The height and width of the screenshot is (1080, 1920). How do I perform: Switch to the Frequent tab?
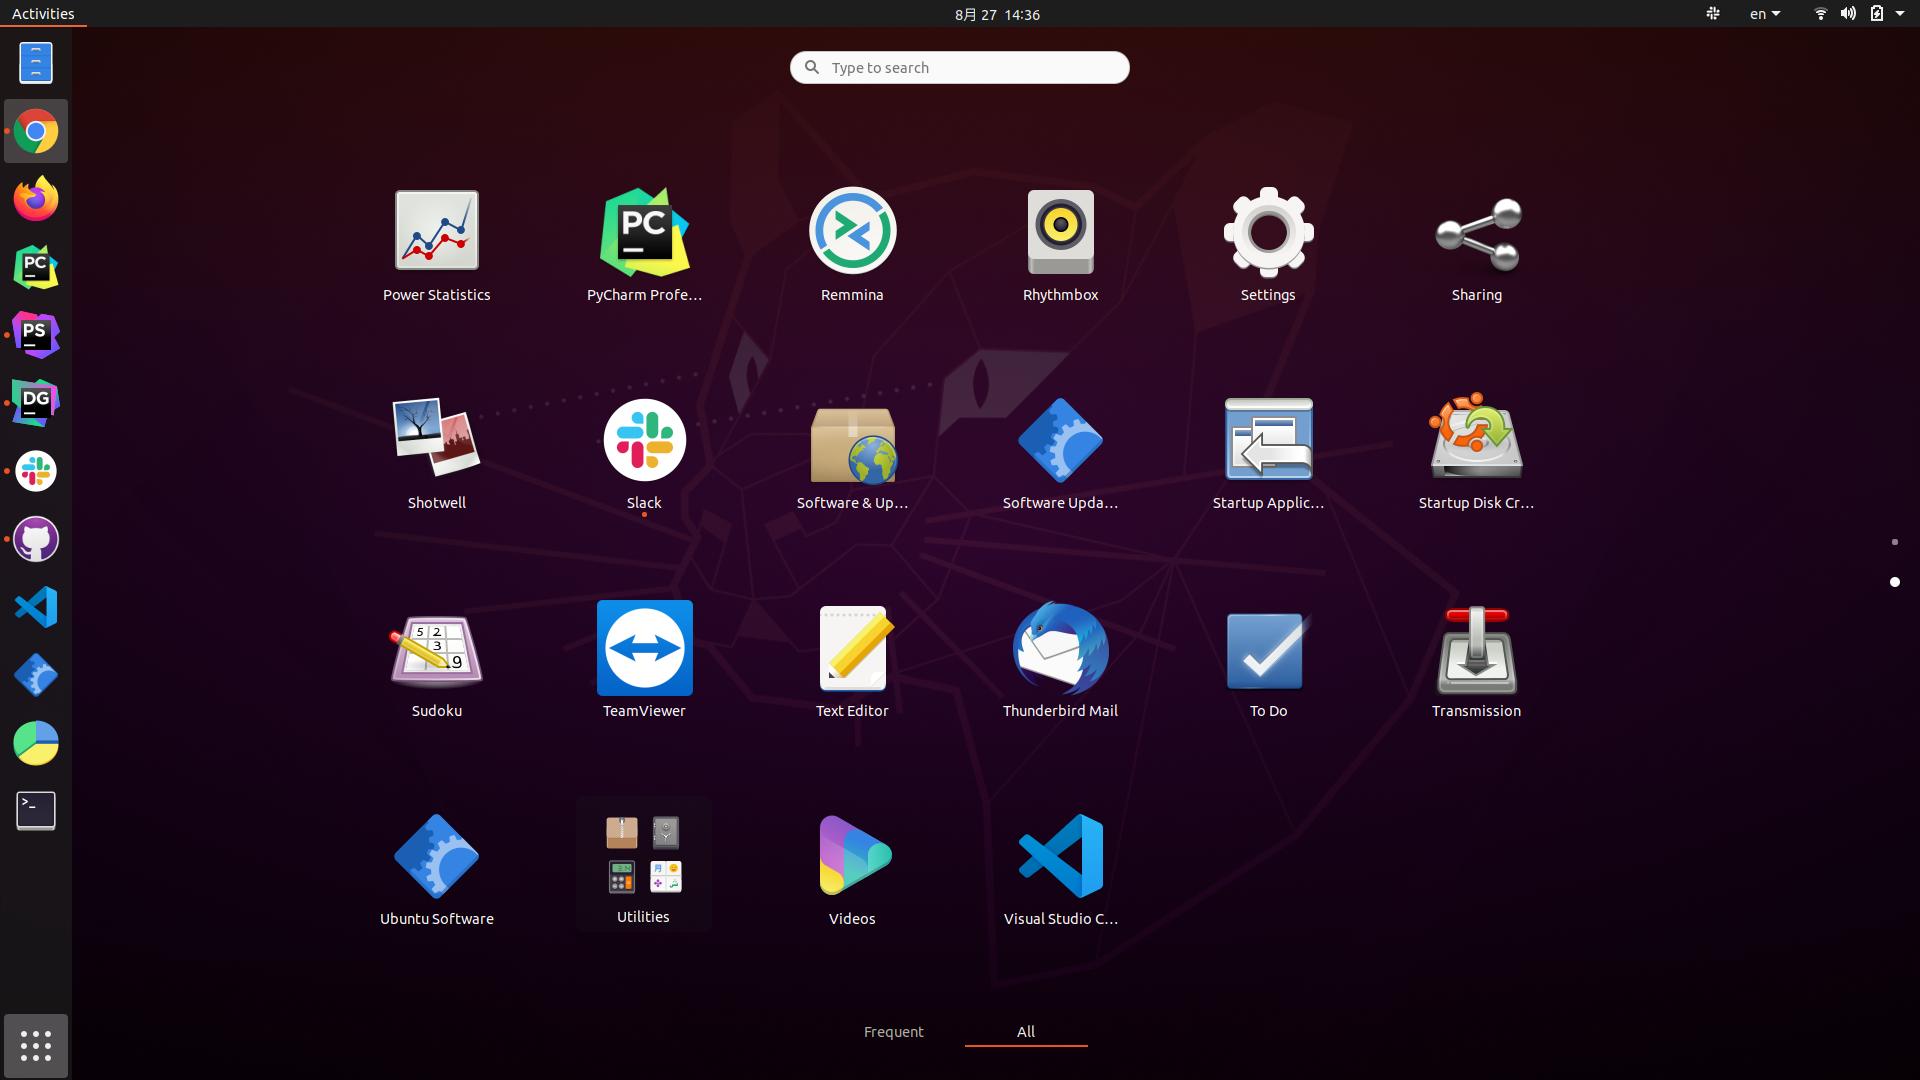(x=893, y=1031)
